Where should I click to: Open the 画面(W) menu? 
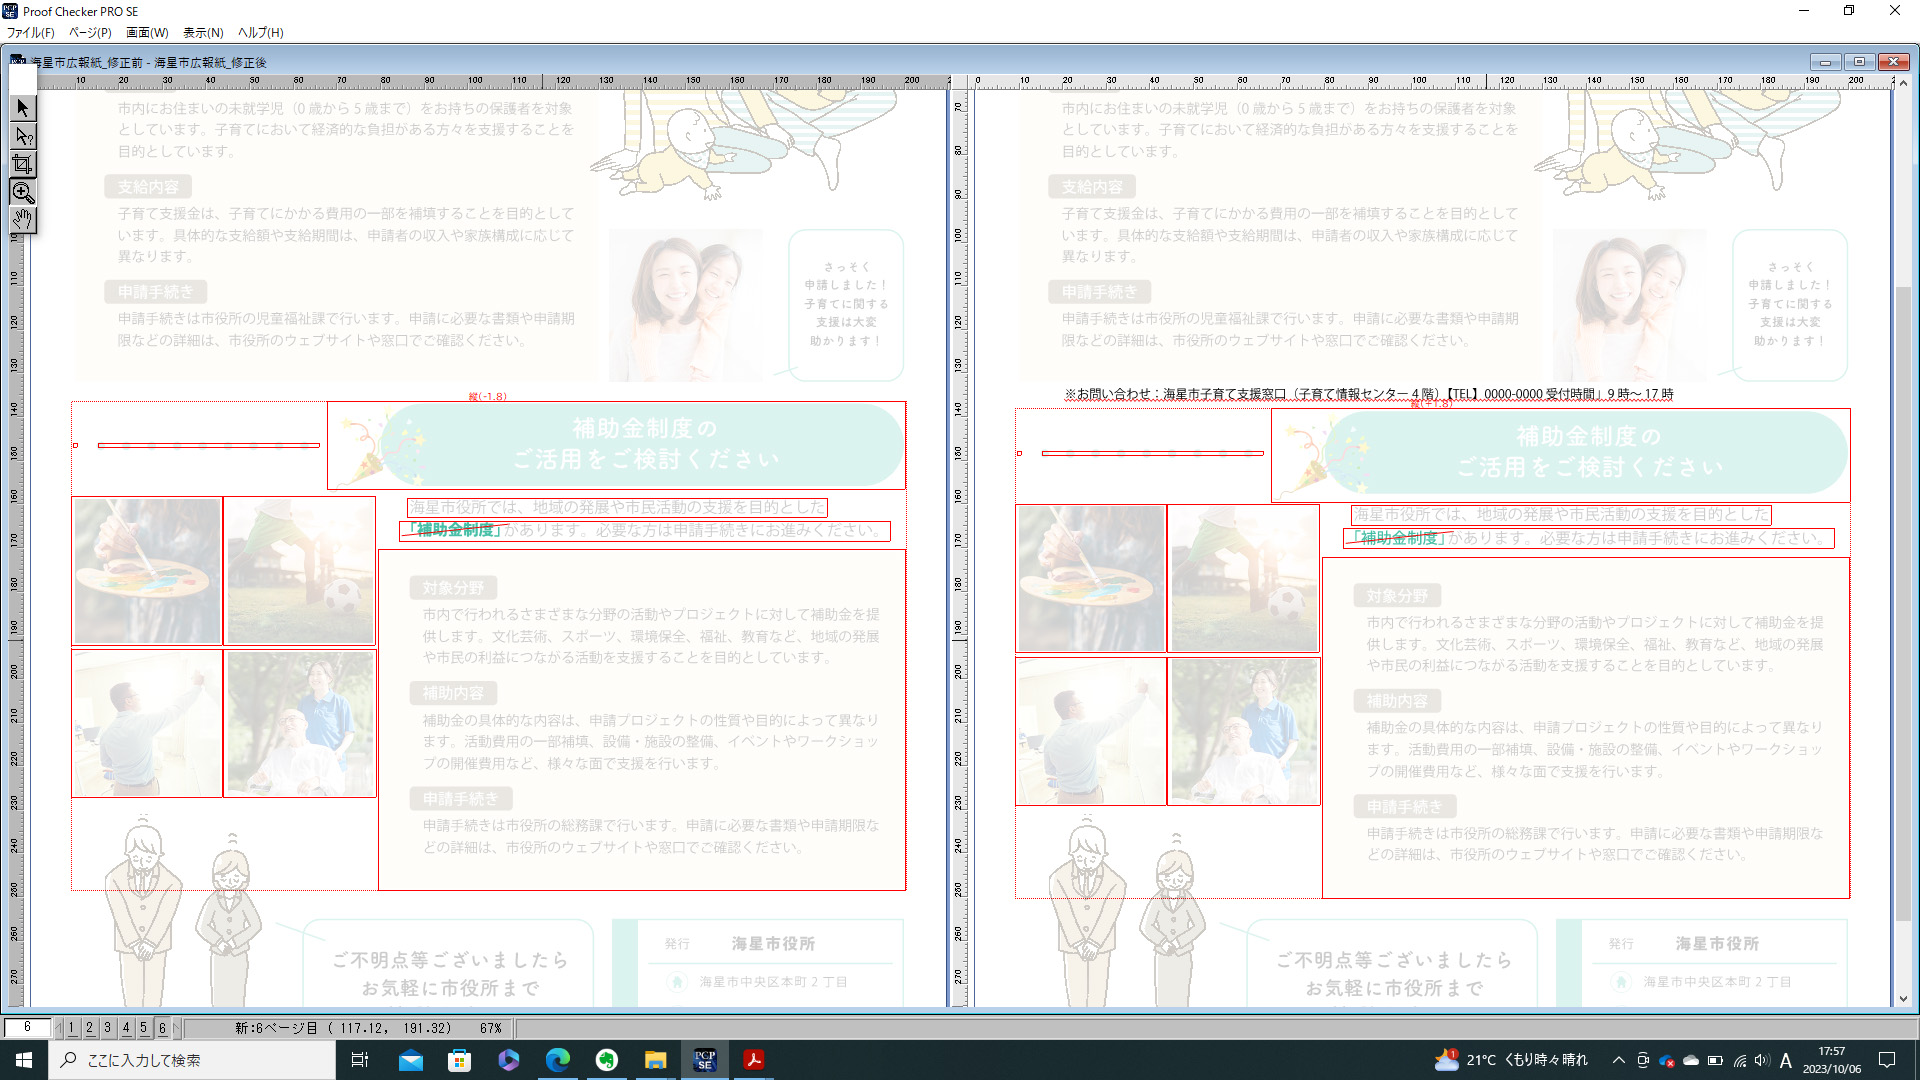[147, 32]
